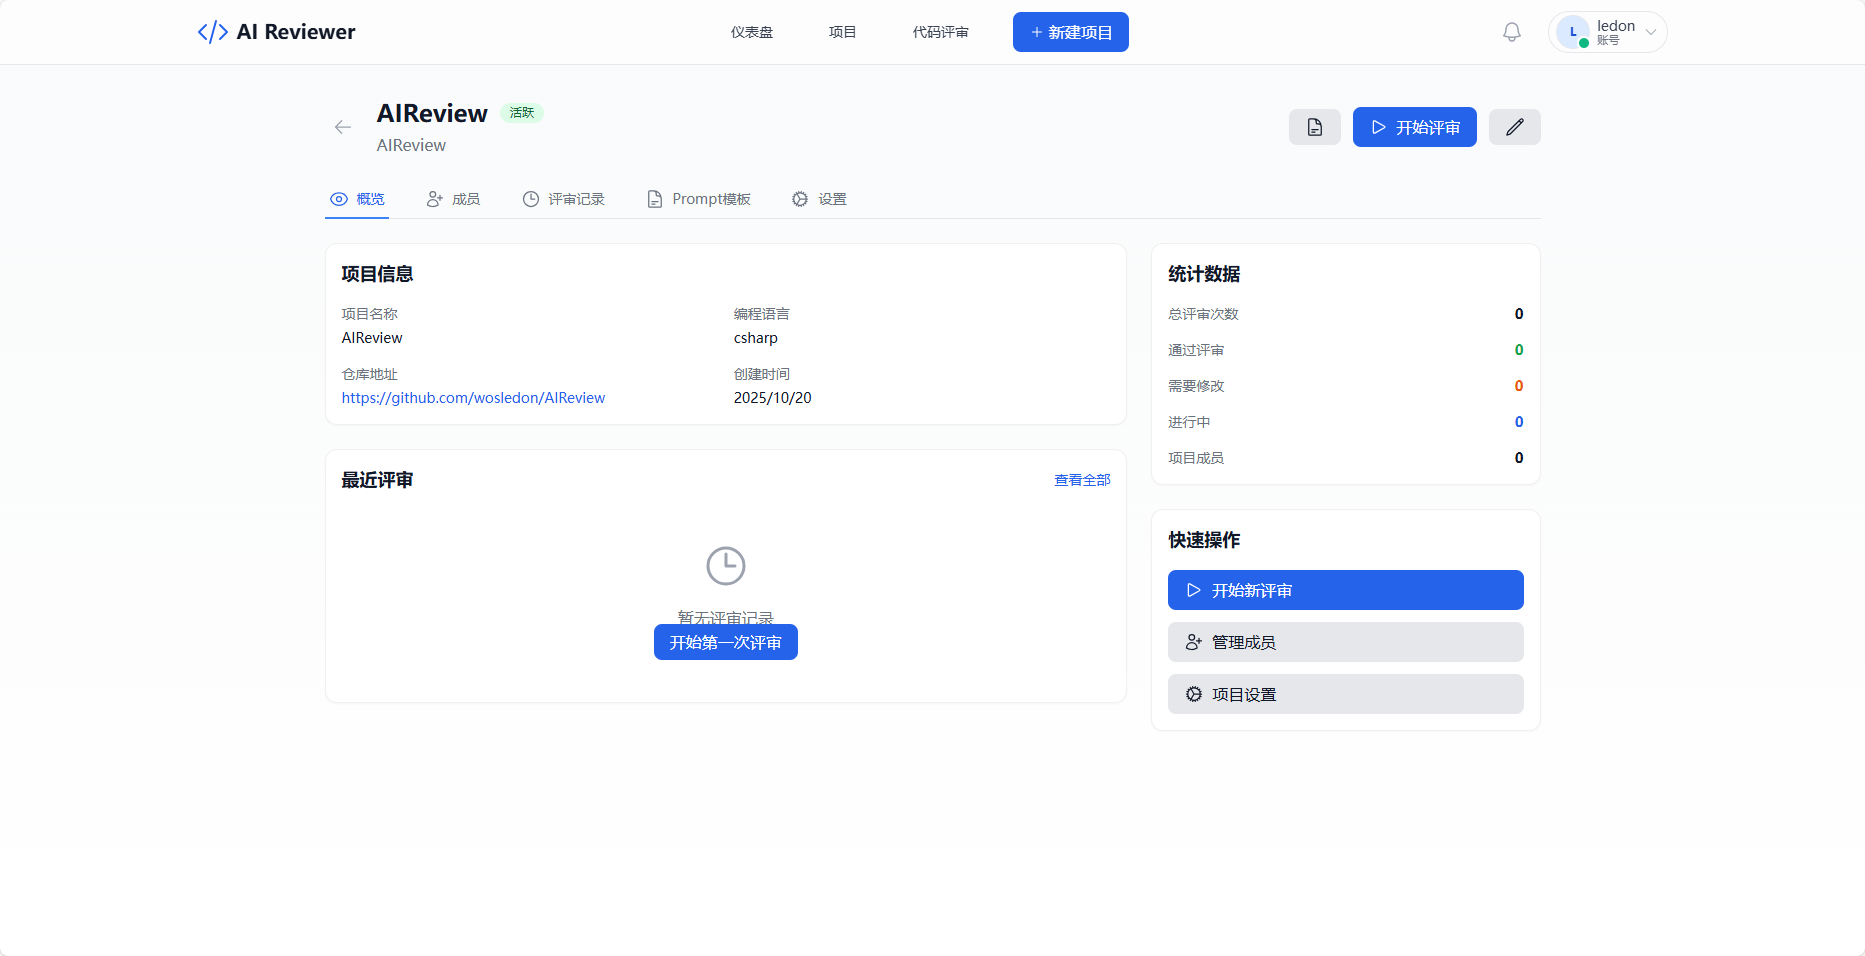The image size is (1865, 956).
Task: Open the GitHub repository link
Action: (473, 398)
